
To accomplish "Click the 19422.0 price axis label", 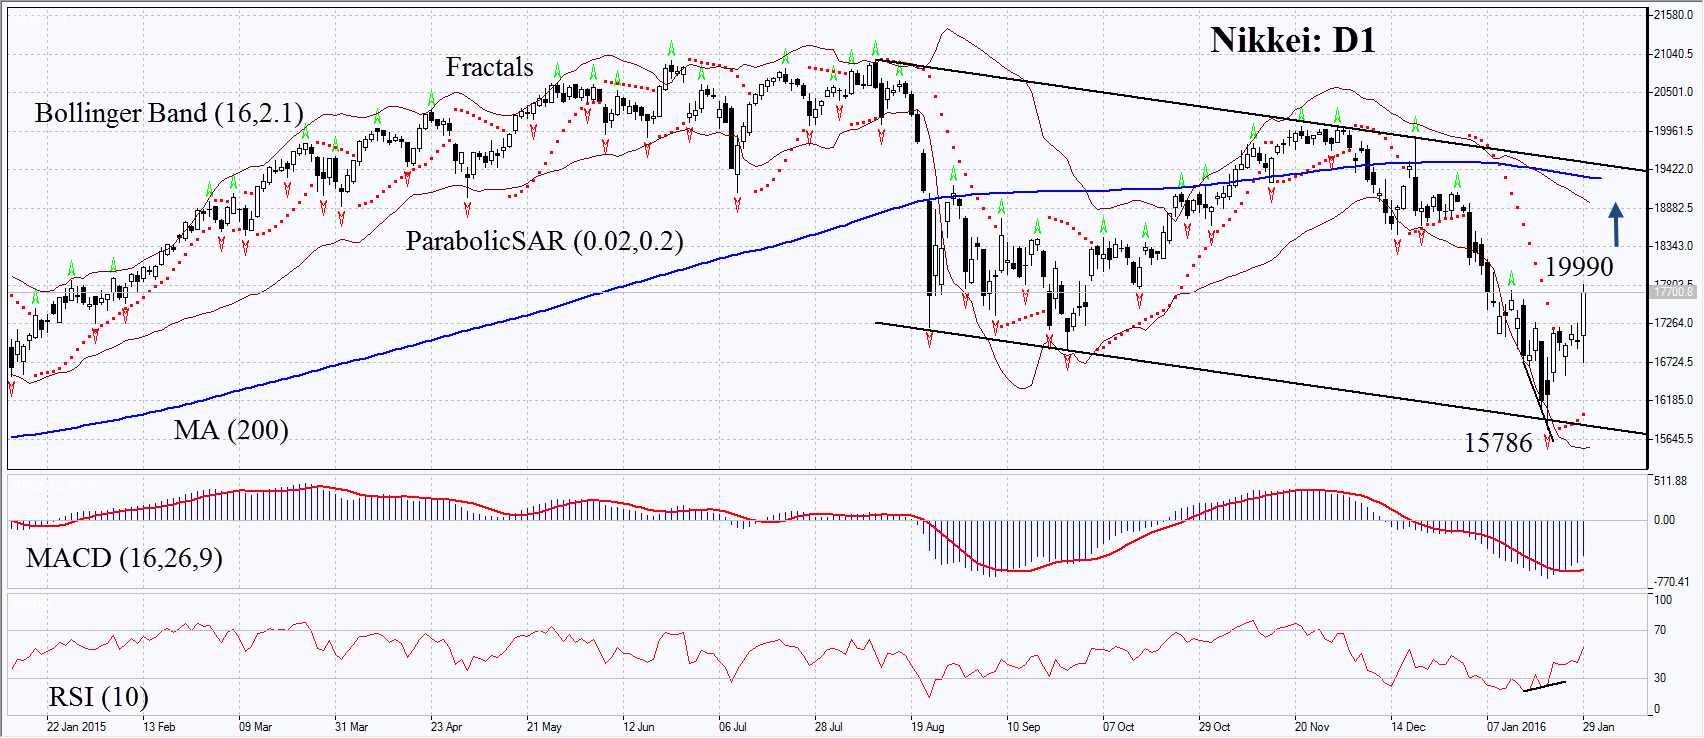I will (1673, 169).
